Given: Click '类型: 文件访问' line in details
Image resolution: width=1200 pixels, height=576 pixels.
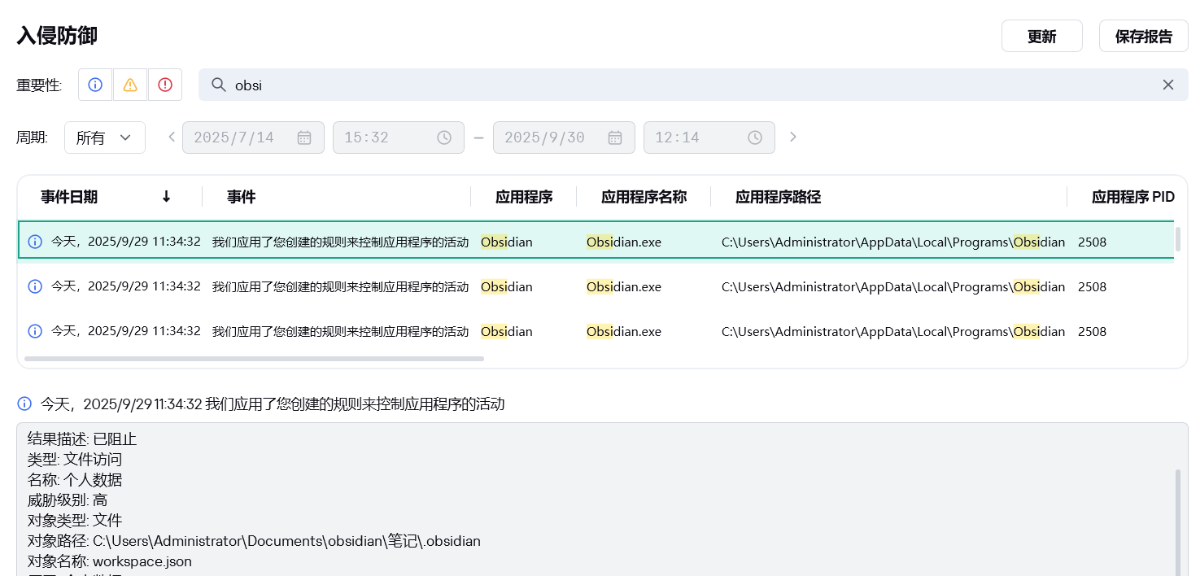Looking at the screenshot, I should pos(75,459).
